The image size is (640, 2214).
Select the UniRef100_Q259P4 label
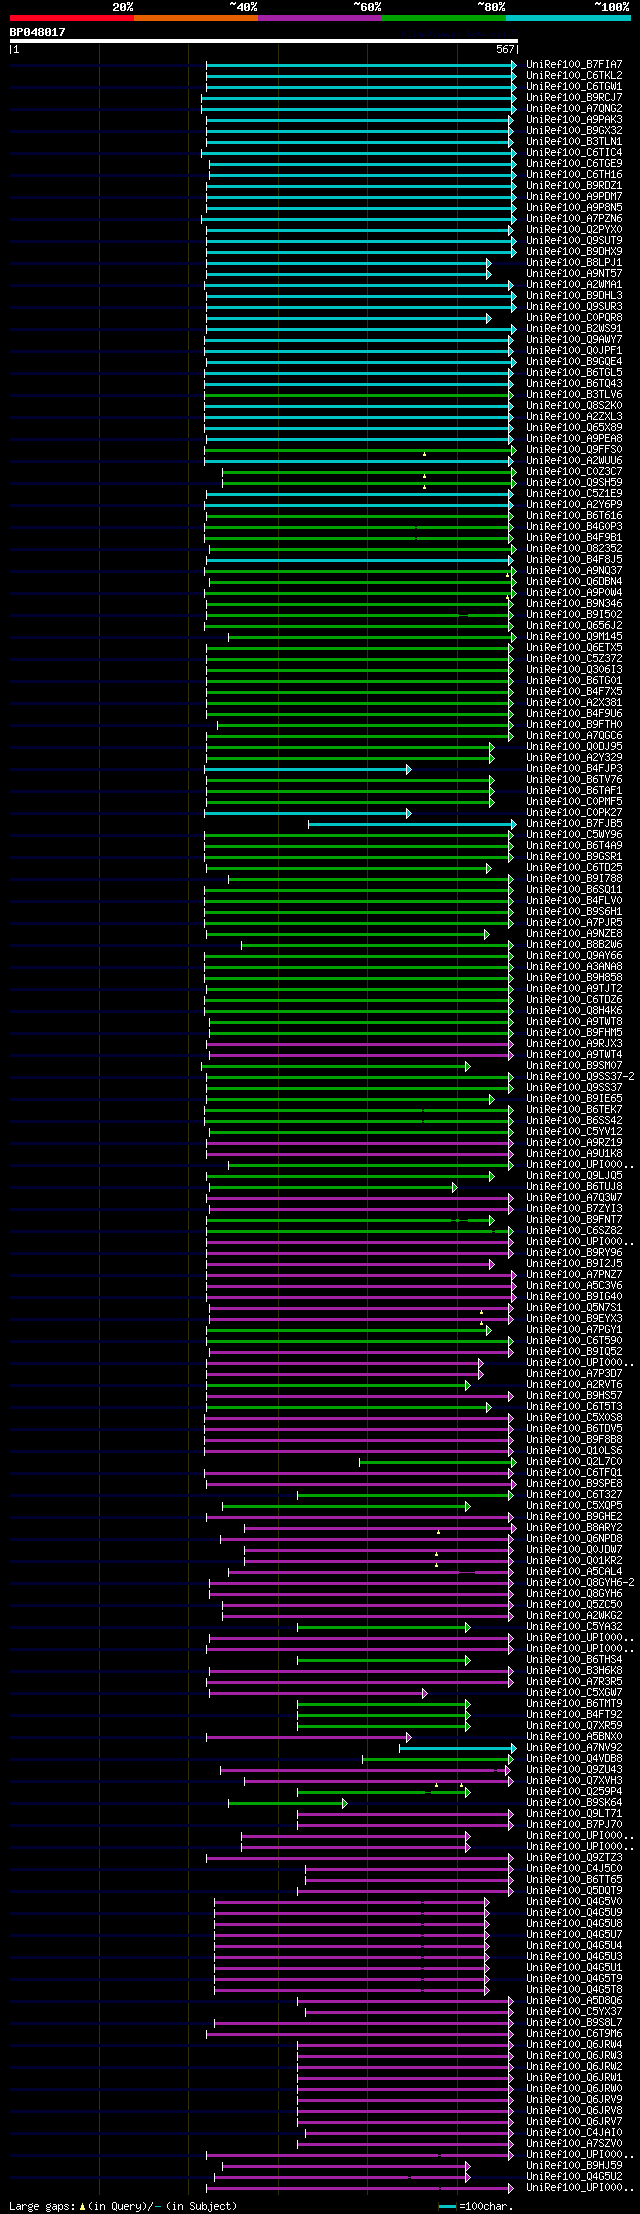(574, 1791)
